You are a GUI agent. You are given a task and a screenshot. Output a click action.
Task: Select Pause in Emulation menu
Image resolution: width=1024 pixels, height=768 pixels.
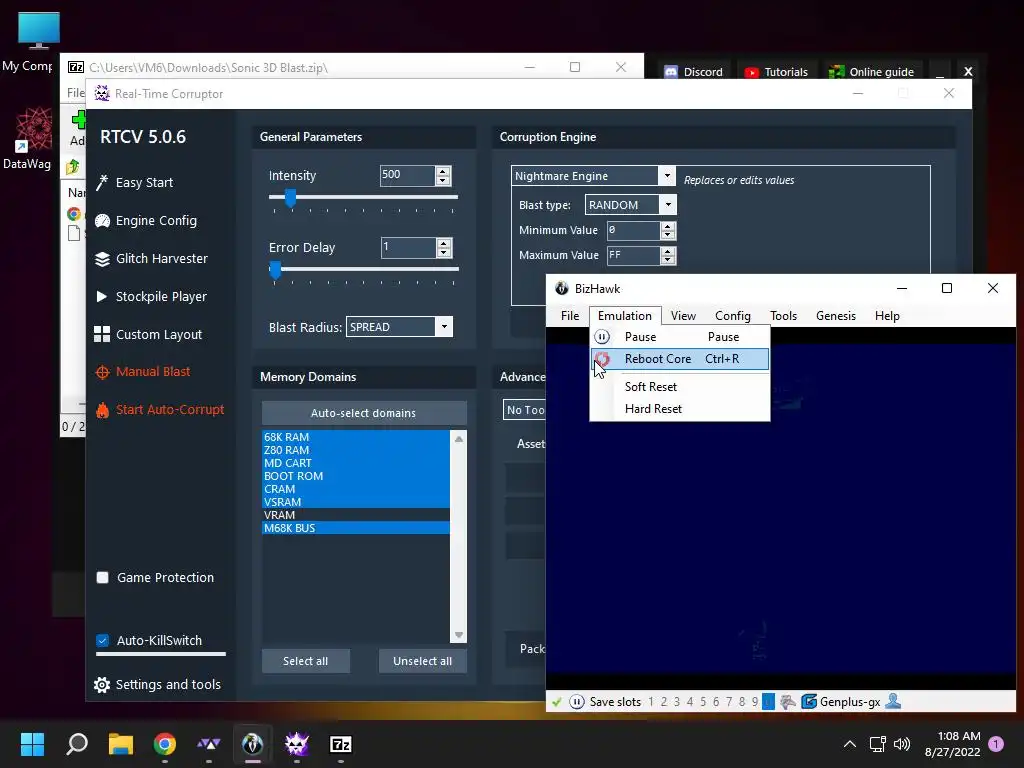[680, 336]
